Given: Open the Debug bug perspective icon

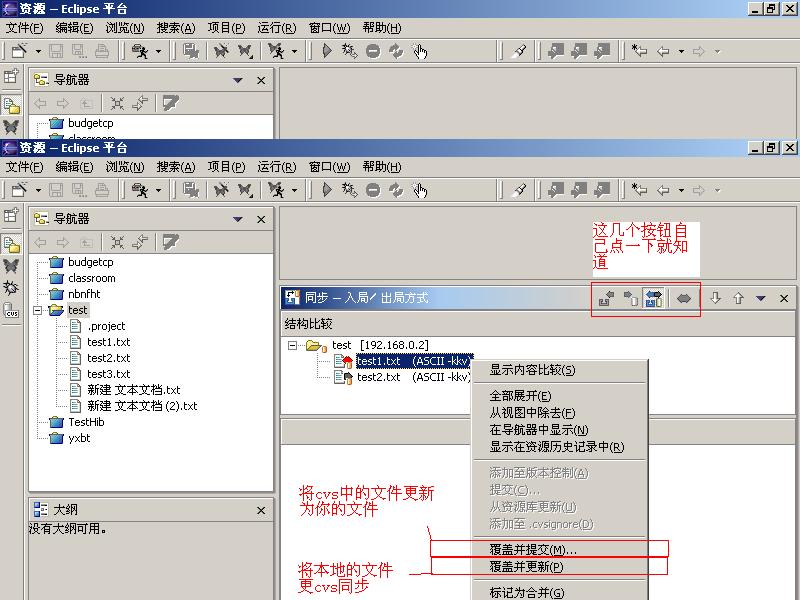Looking at the screenshot, I should [11, 288].
